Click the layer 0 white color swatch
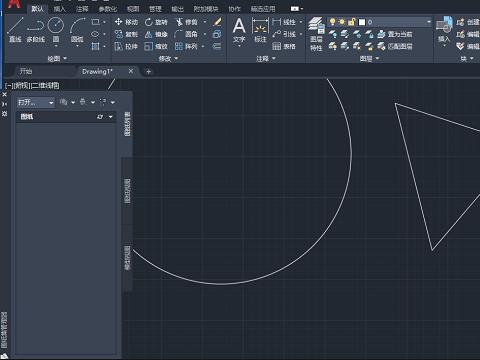This screenshot has width=480, height=360. [x=362, y=22]
